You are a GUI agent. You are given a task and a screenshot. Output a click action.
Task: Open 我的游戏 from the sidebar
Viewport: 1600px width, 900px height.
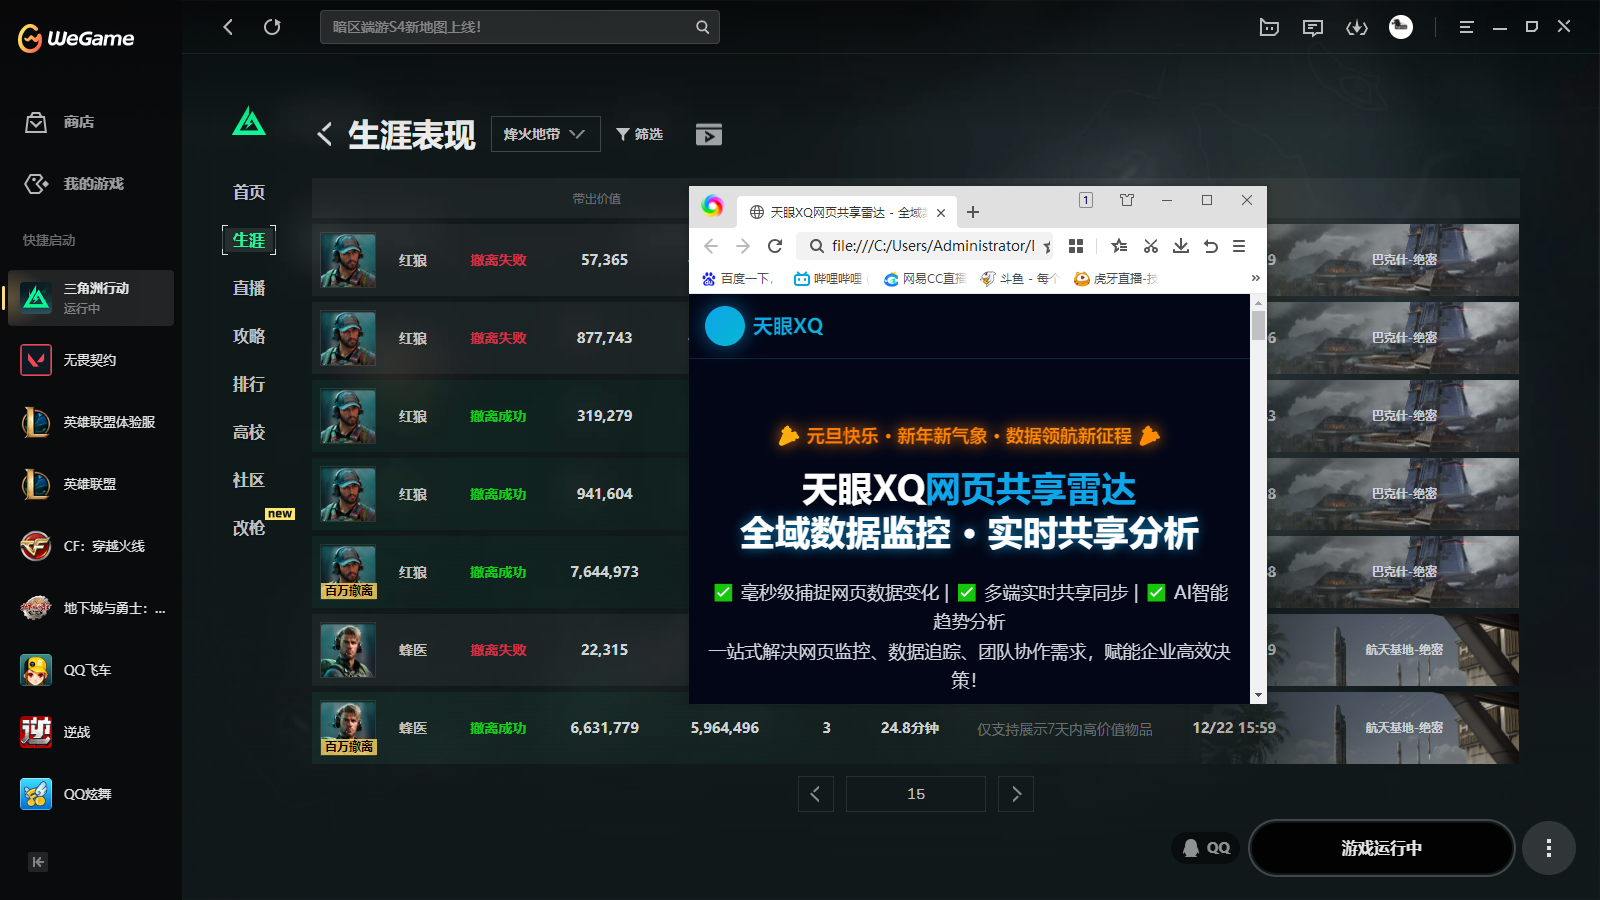coord(36,184)
